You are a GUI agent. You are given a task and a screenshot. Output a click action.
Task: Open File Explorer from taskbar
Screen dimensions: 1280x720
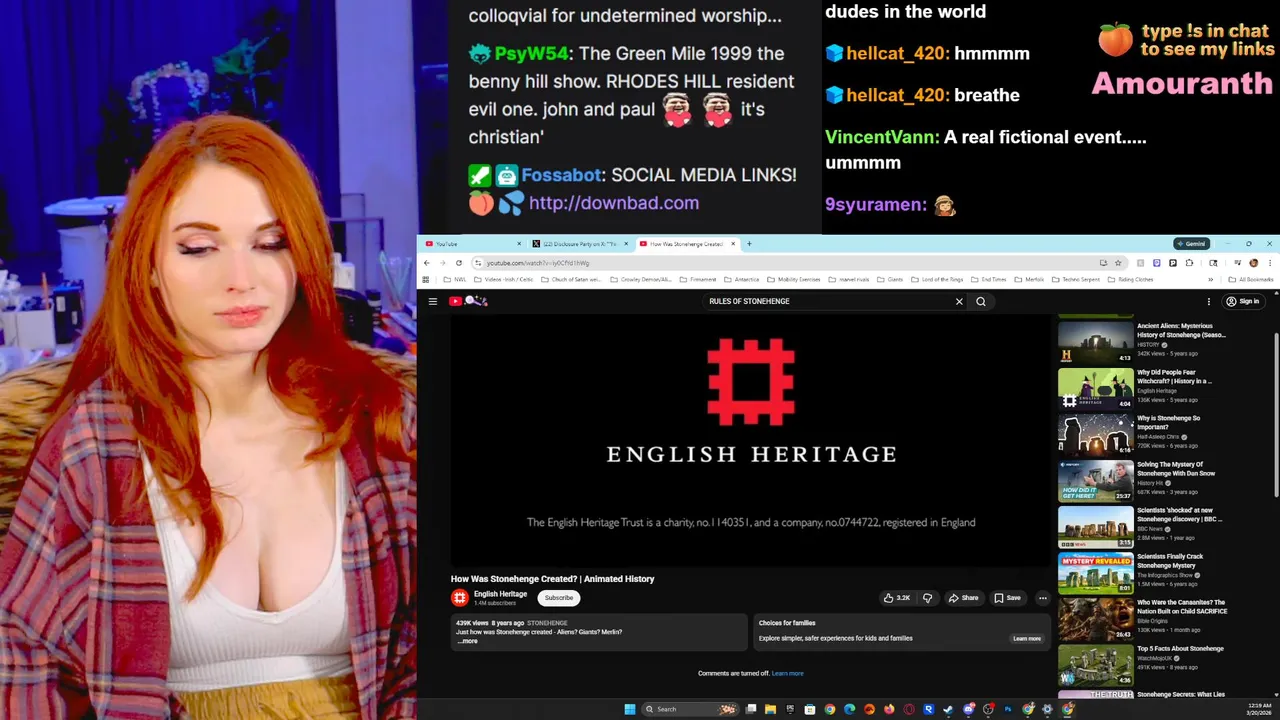click(770, 709)
